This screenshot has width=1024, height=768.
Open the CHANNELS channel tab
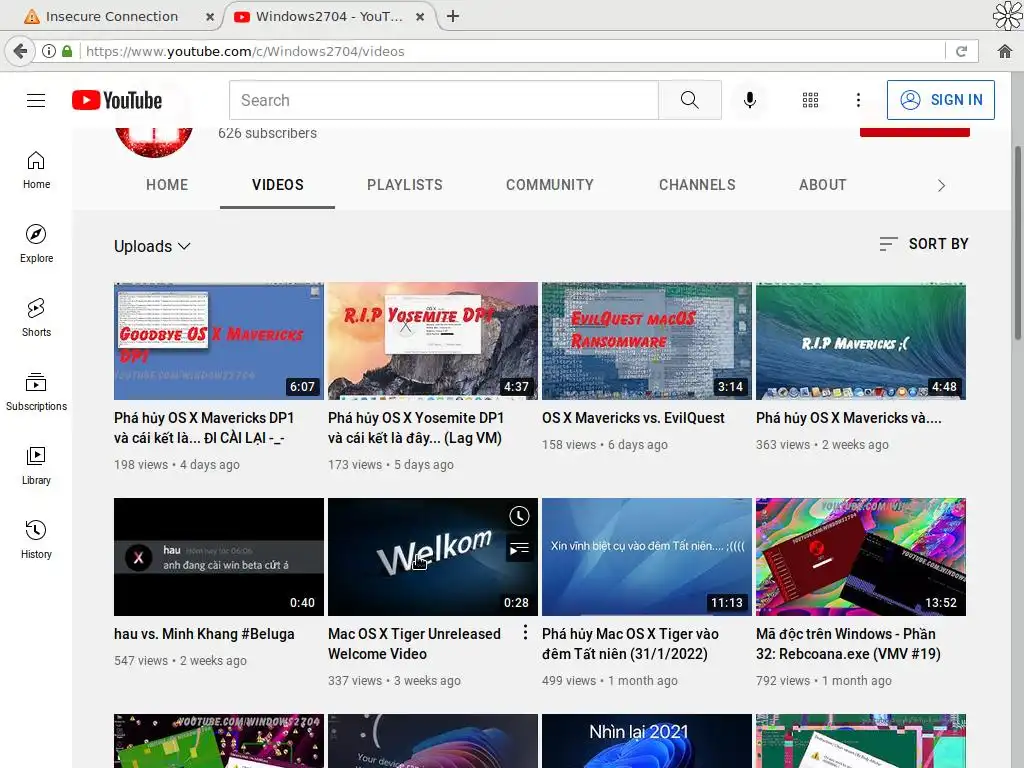697,185
